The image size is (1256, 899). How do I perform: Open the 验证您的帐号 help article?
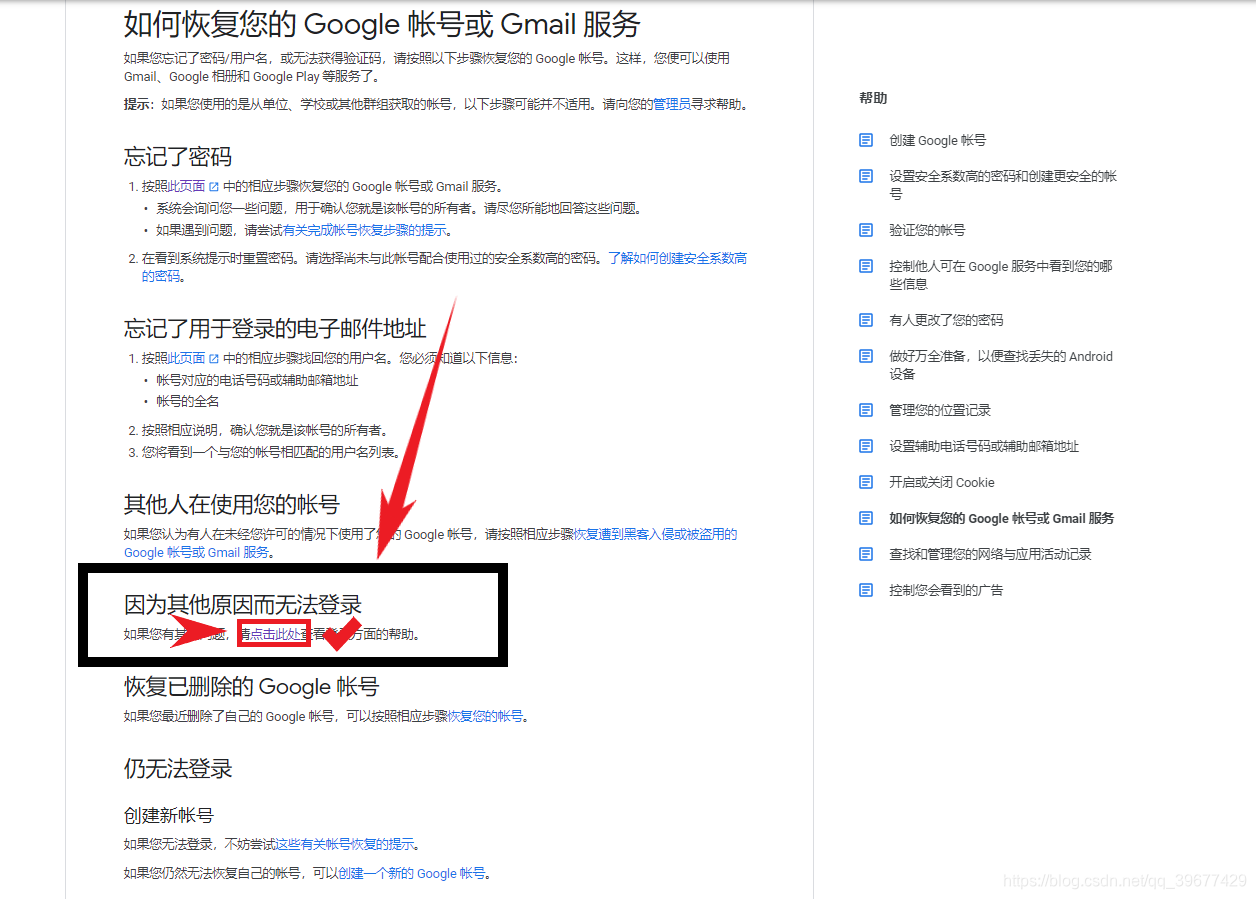click(927, 231)
